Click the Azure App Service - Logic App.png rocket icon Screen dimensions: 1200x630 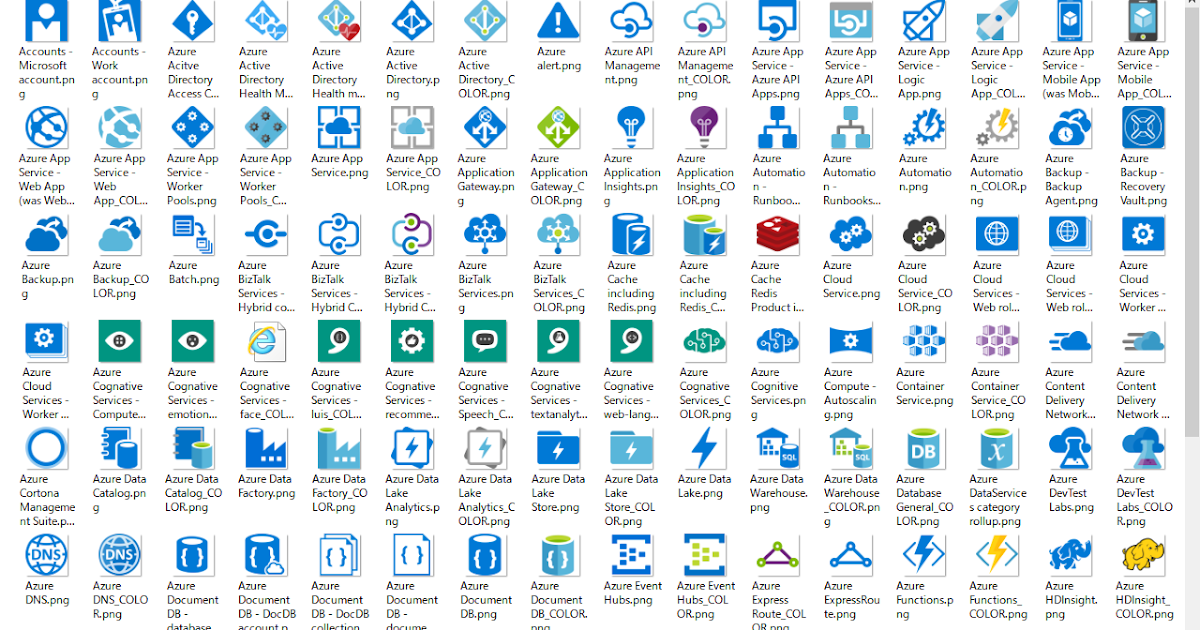point(923,20)
